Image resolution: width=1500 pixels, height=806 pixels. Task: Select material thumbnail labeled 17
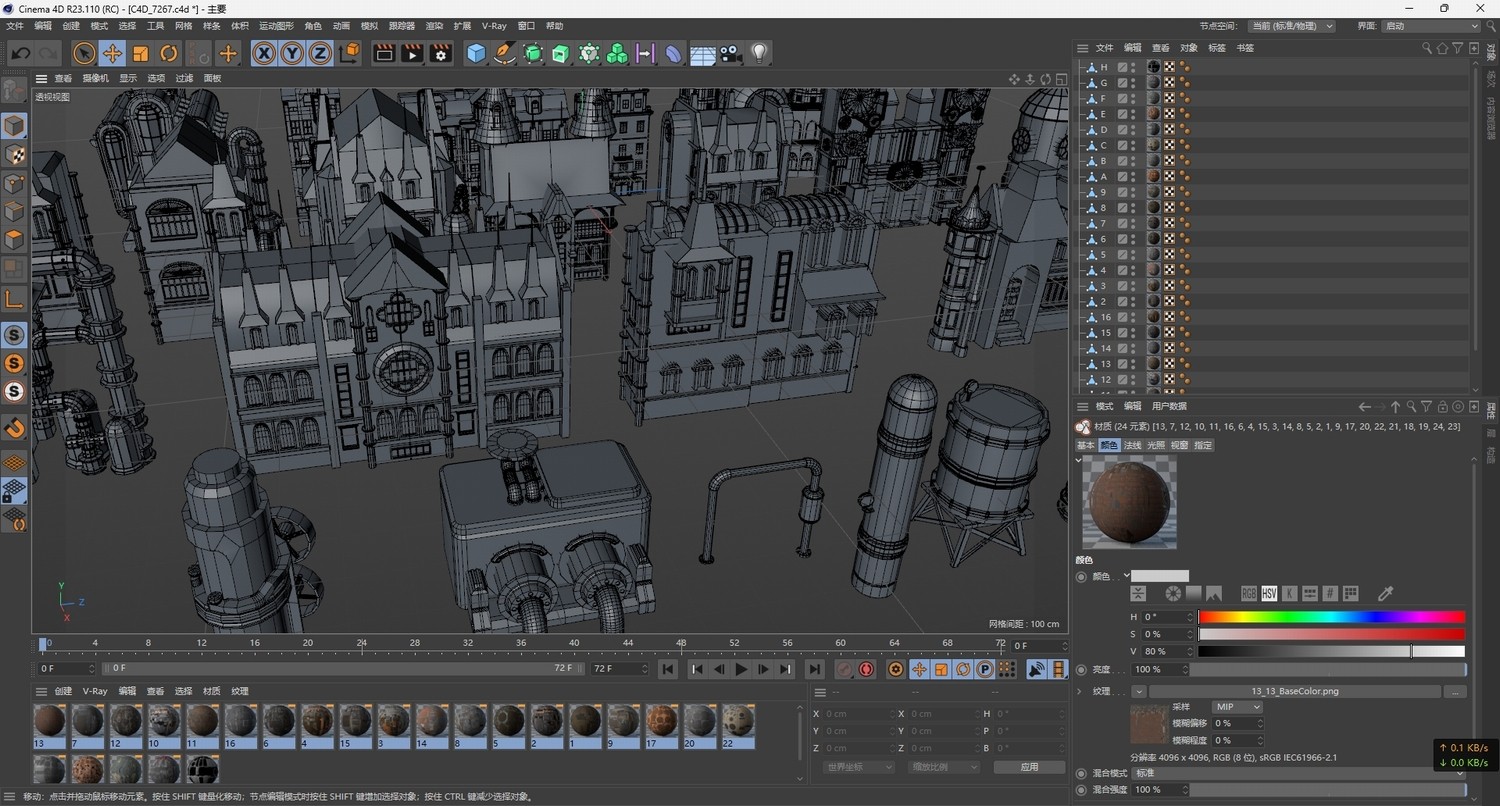click(x=661, y=721)
